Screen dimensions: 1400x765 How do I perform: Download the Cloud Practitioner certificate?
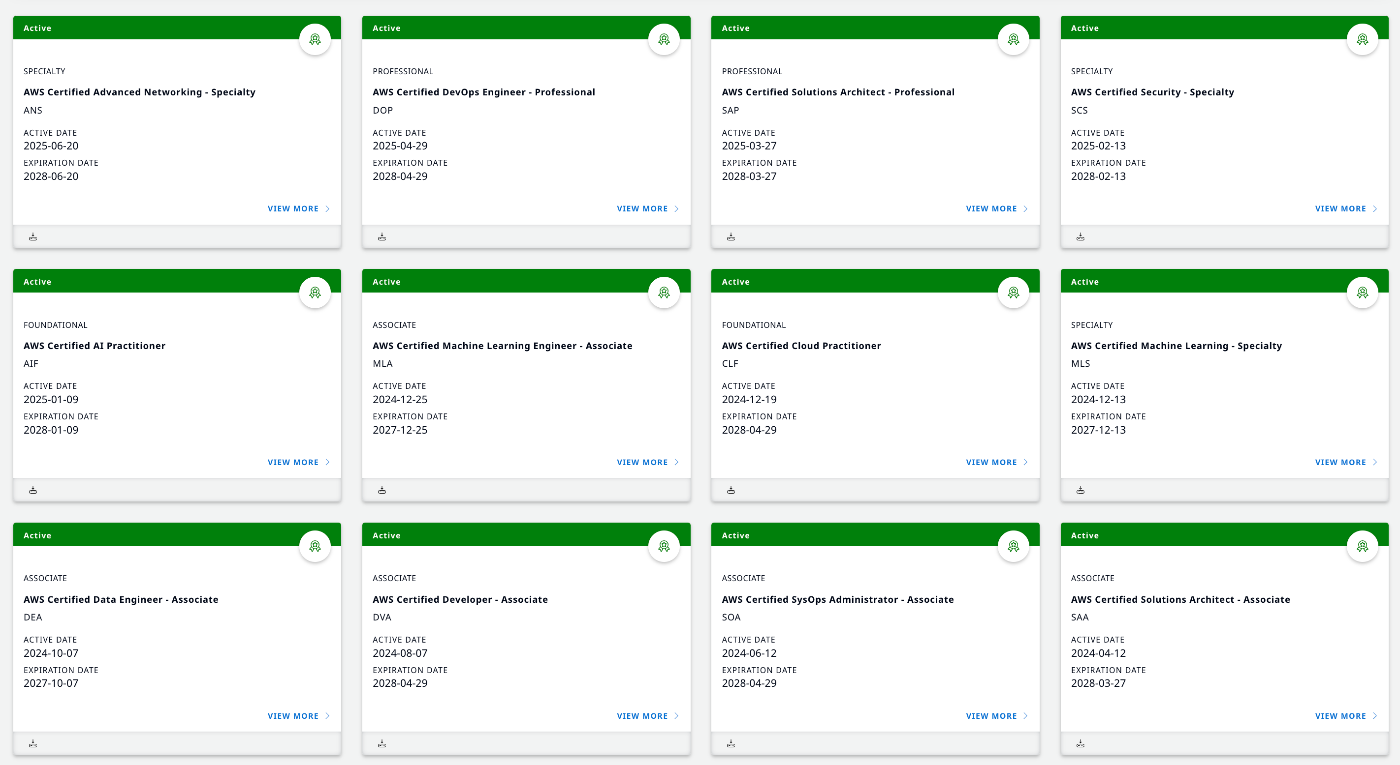coord(731,490)
